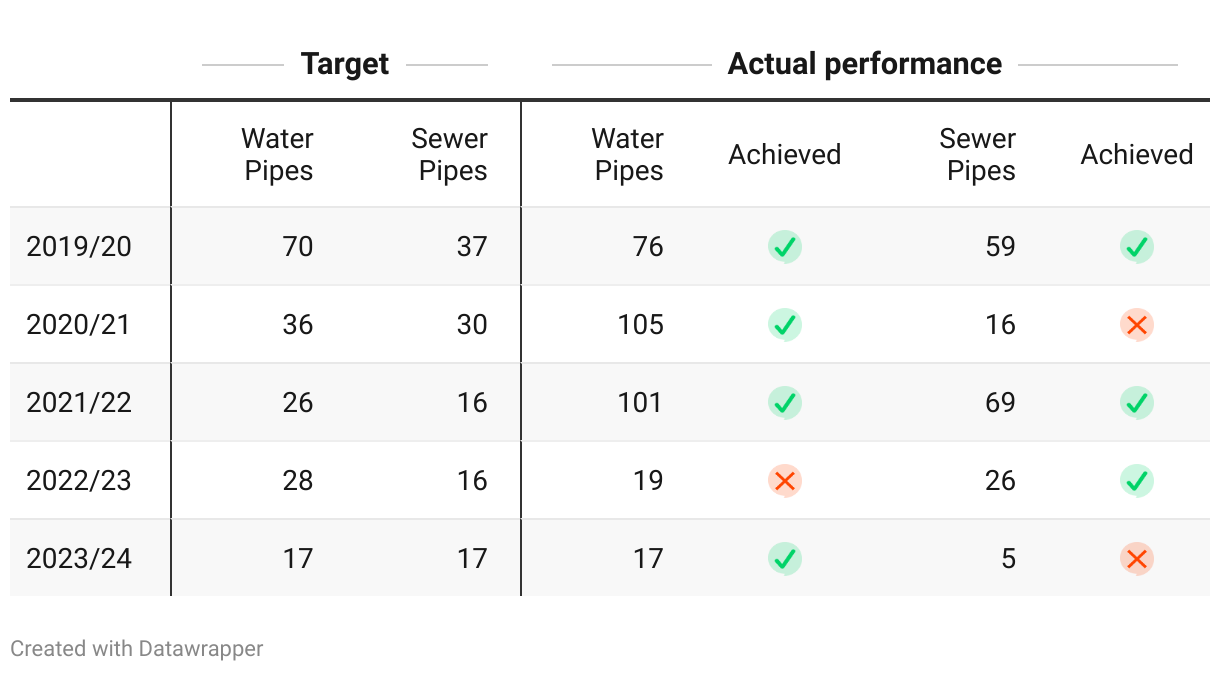1220x674 pixels.
Task: Click the 2021/22 sewer pipes green checkmark
Action: [x=1137, y=402]
